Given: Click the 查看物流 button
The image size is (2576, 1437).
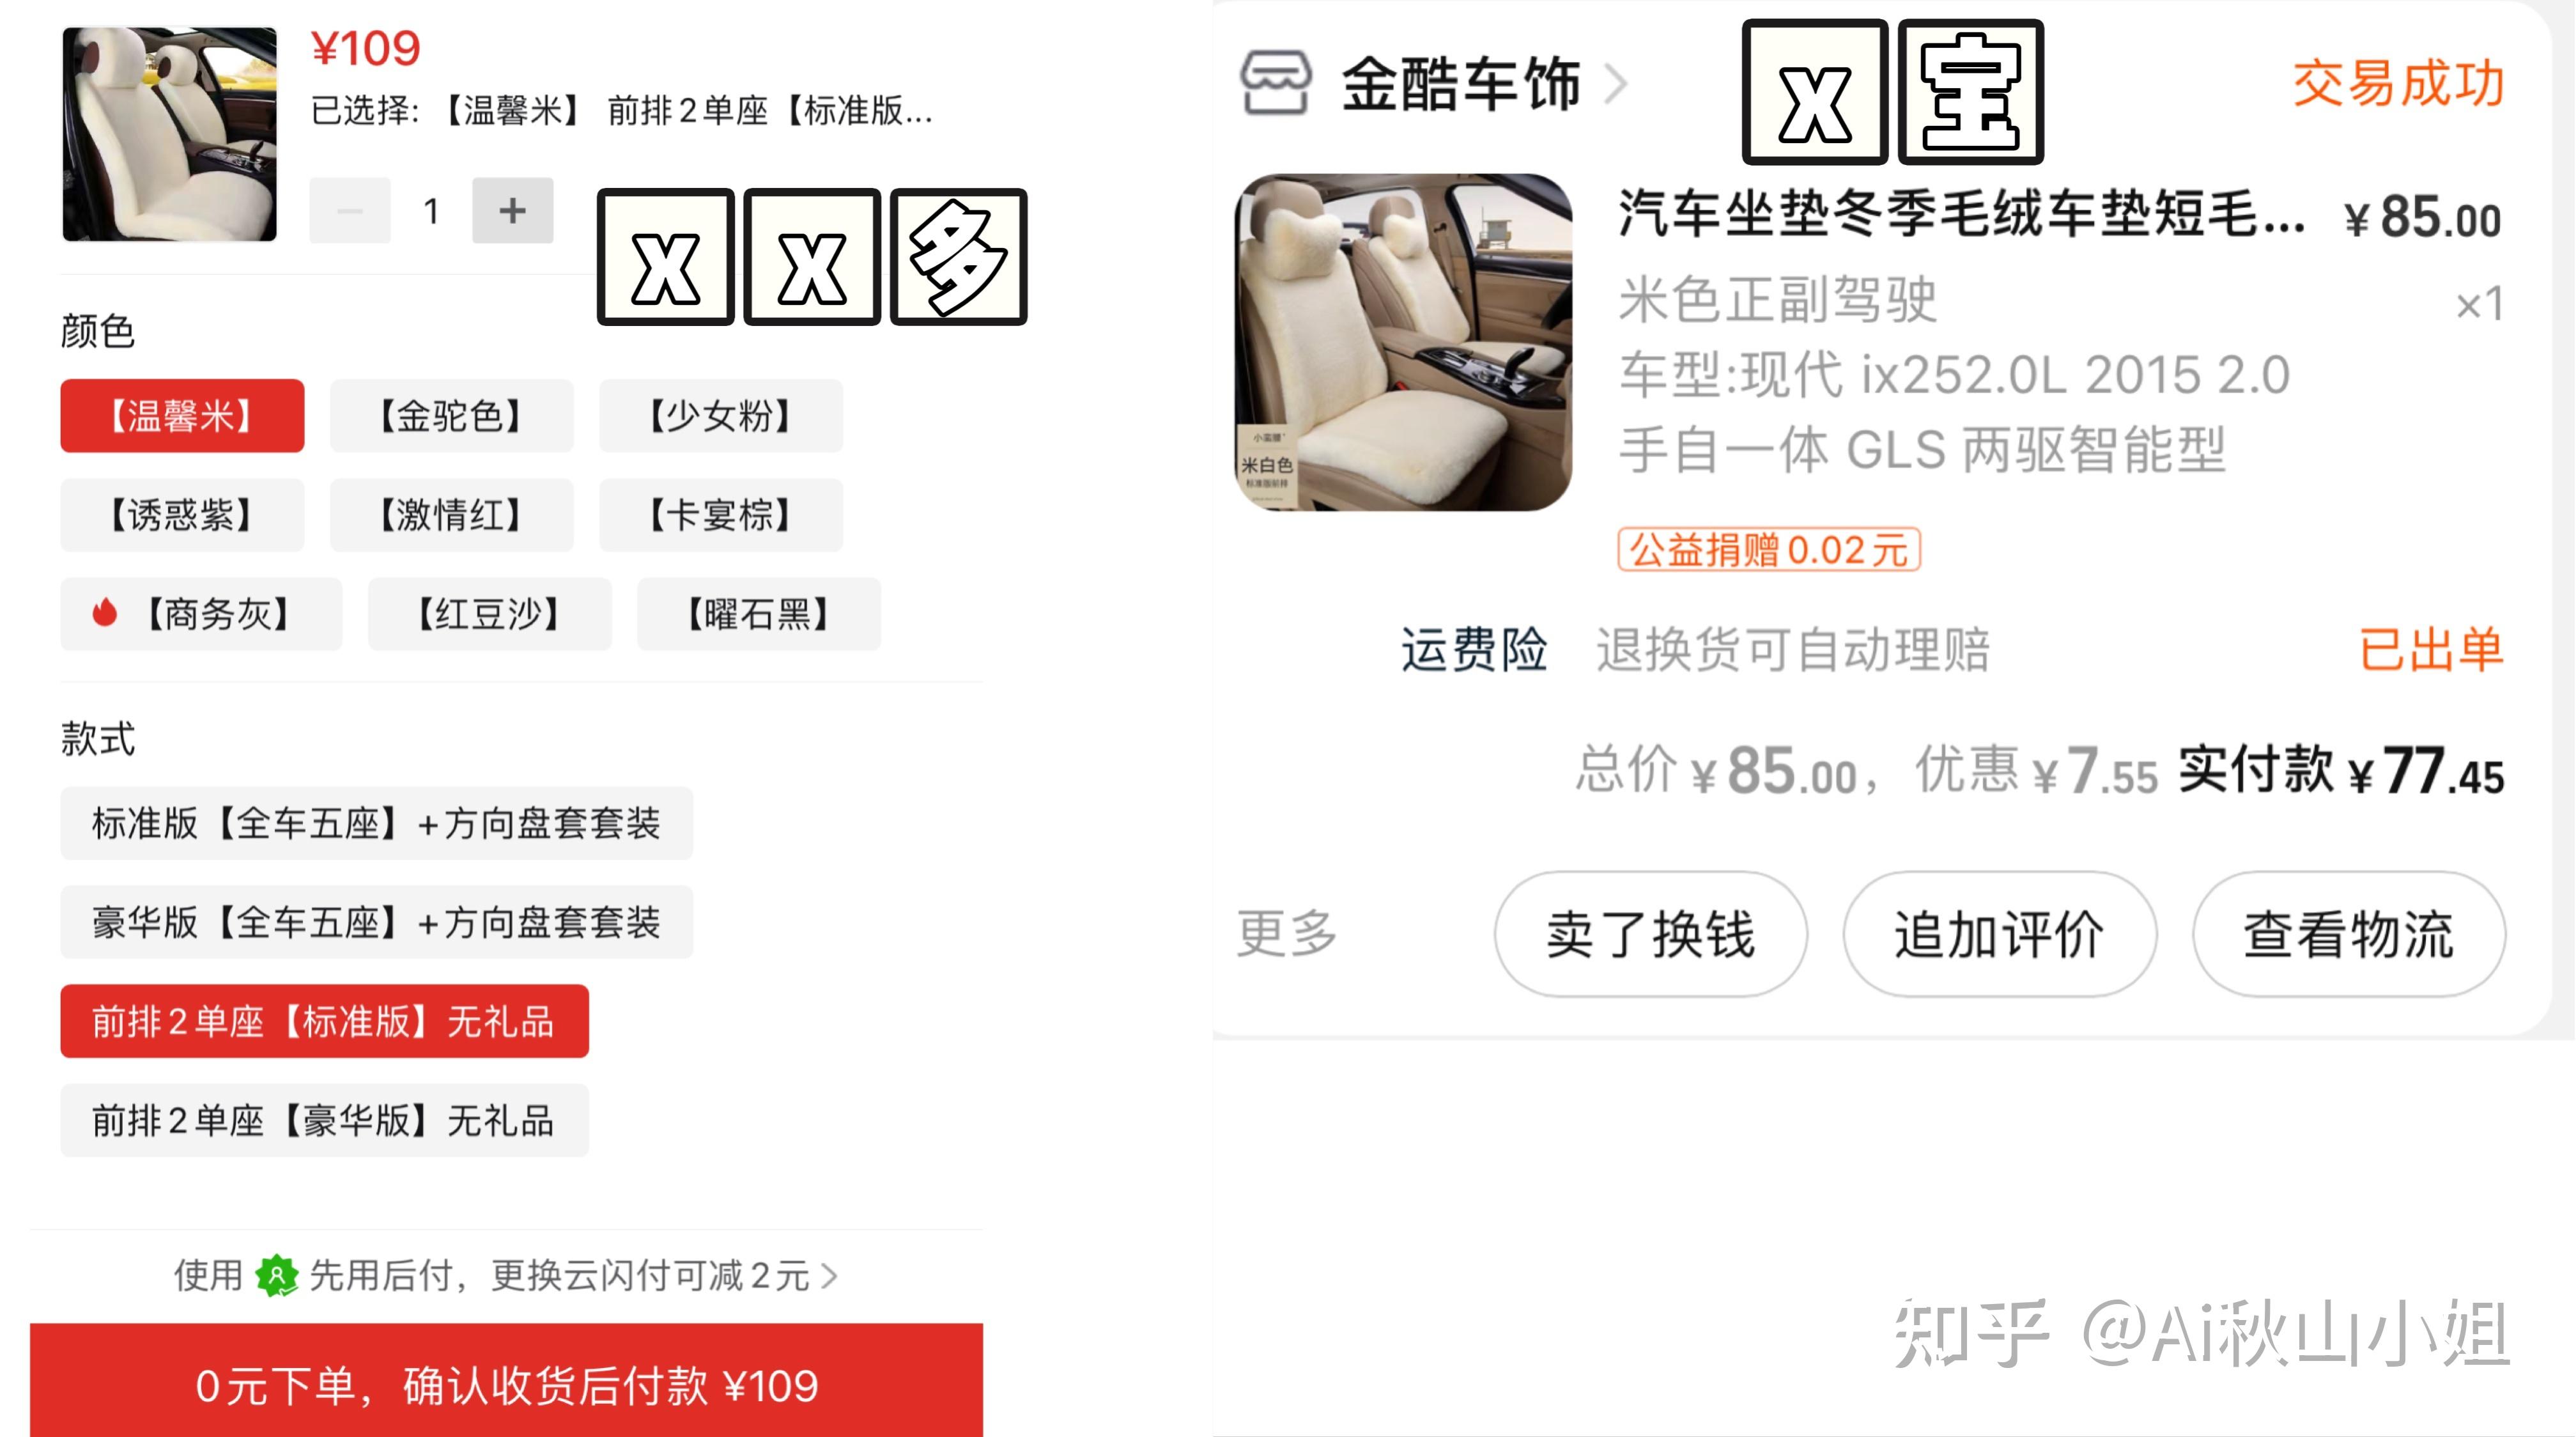Looking at the screenshot, I should click(x=2348, y=934).
